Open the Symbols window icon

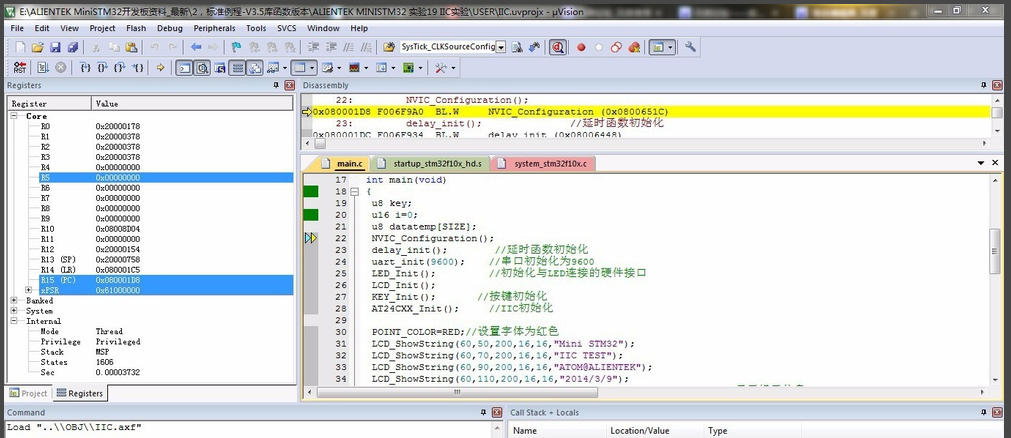pos(220,68)
